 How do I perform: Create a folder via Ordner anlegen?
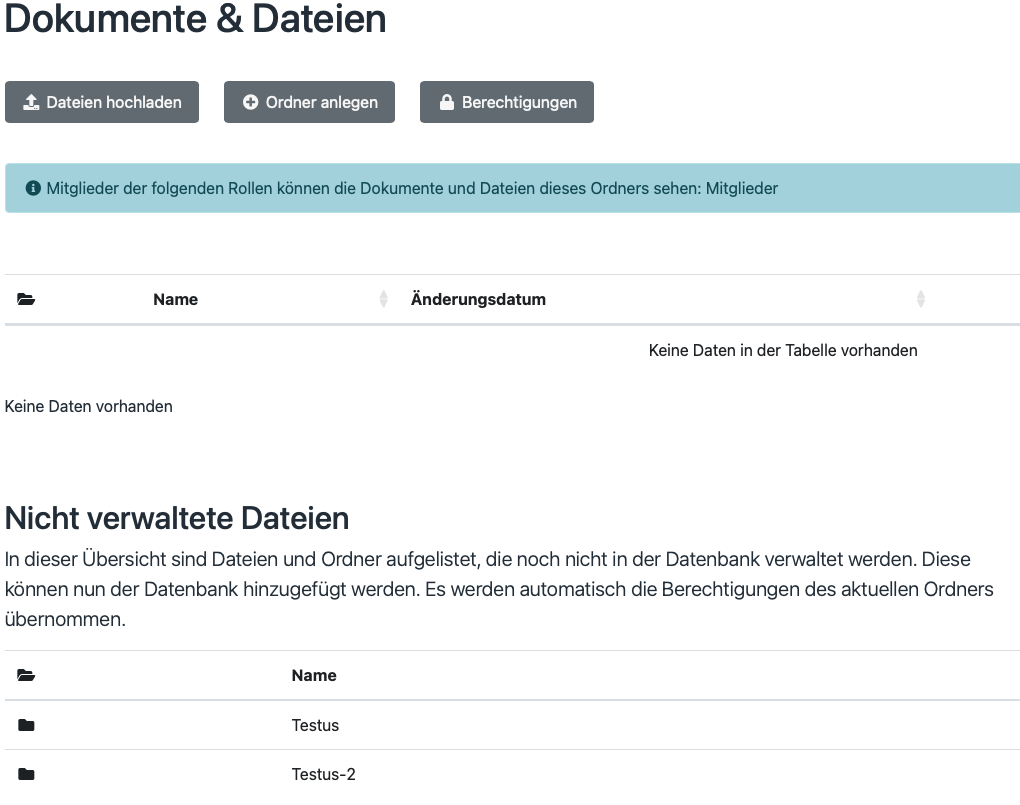309,101
